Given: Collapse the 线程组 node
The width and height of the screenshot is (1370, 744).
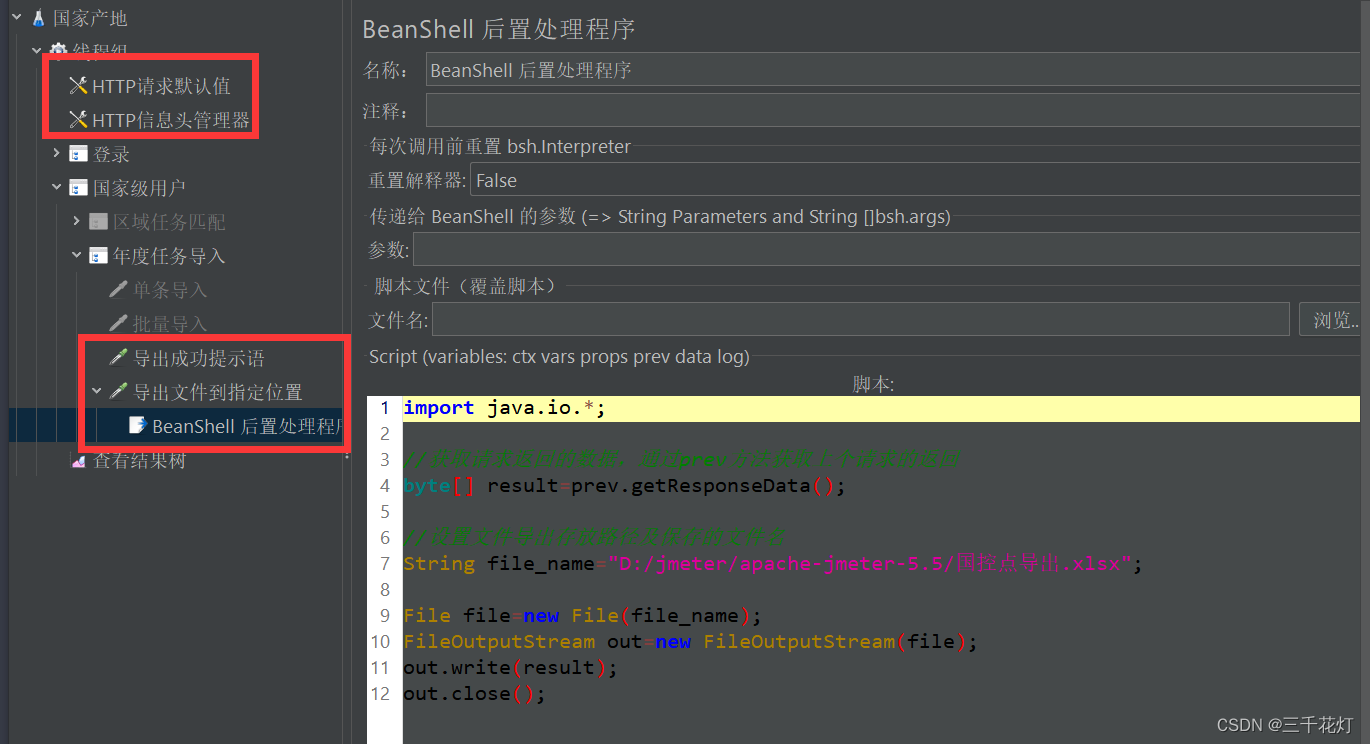Looking at the screenshot, I should [x=37, y=50].
